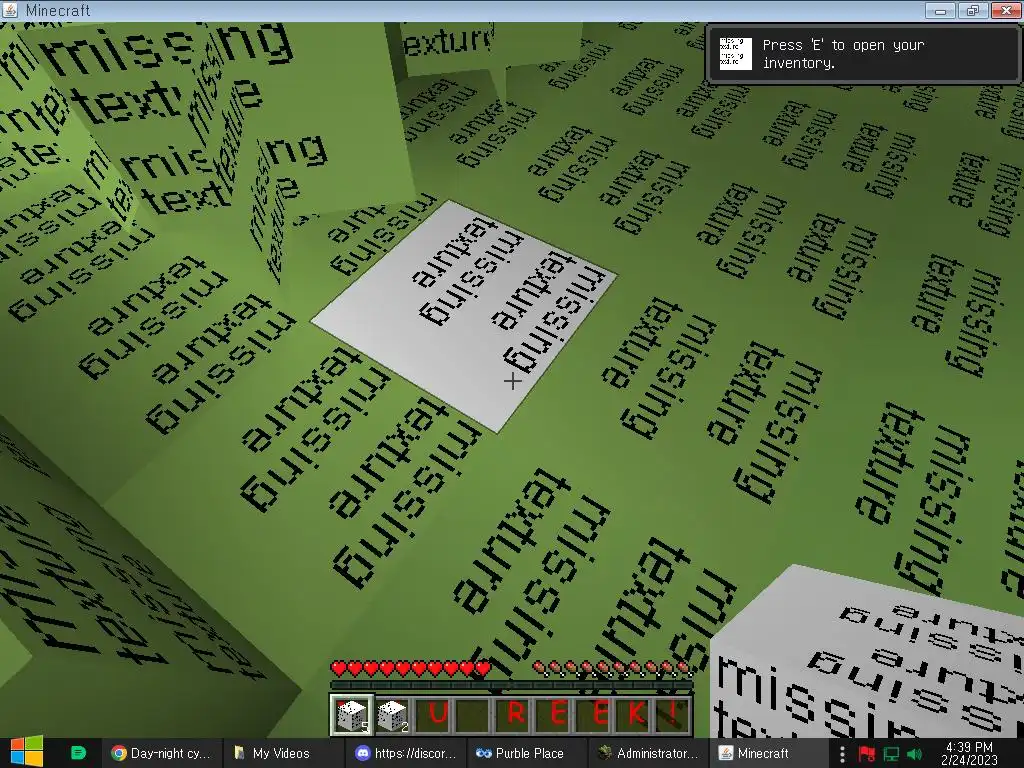
Task: Select the hotbar slot with red exclamation mark
Action: 673,714
